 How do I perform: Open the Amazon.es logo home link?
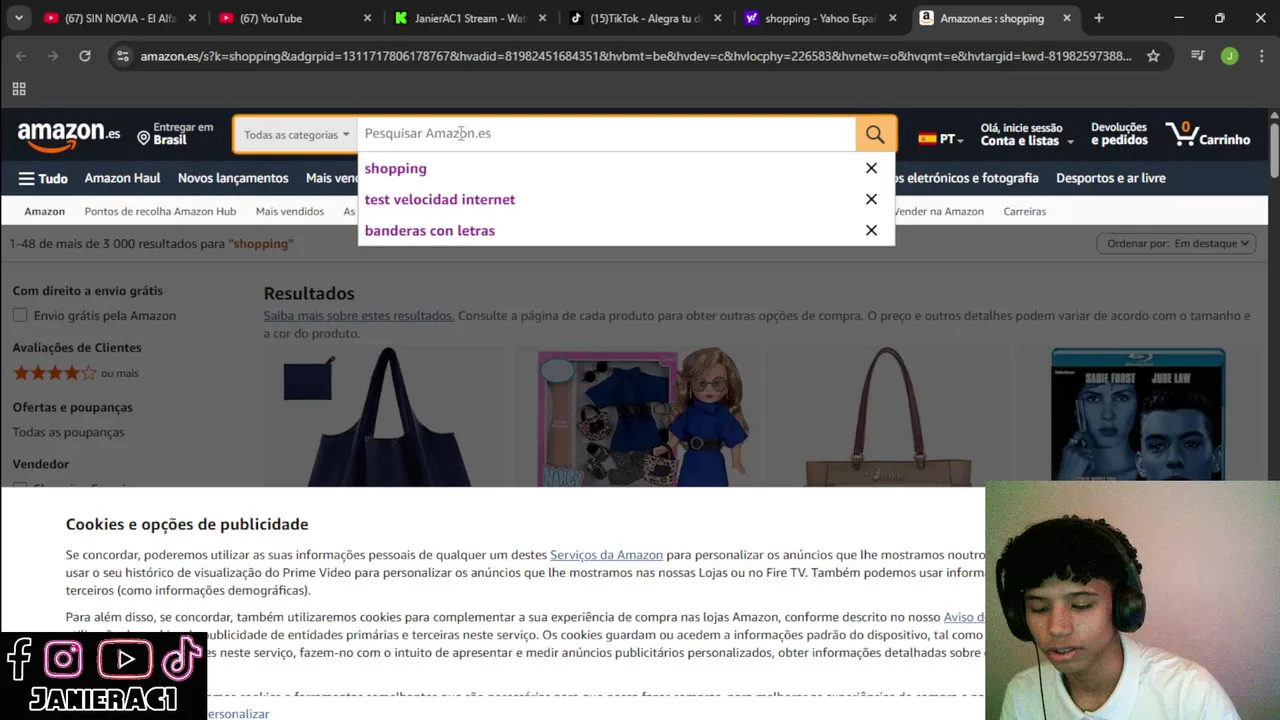click(x=69, y=135)
